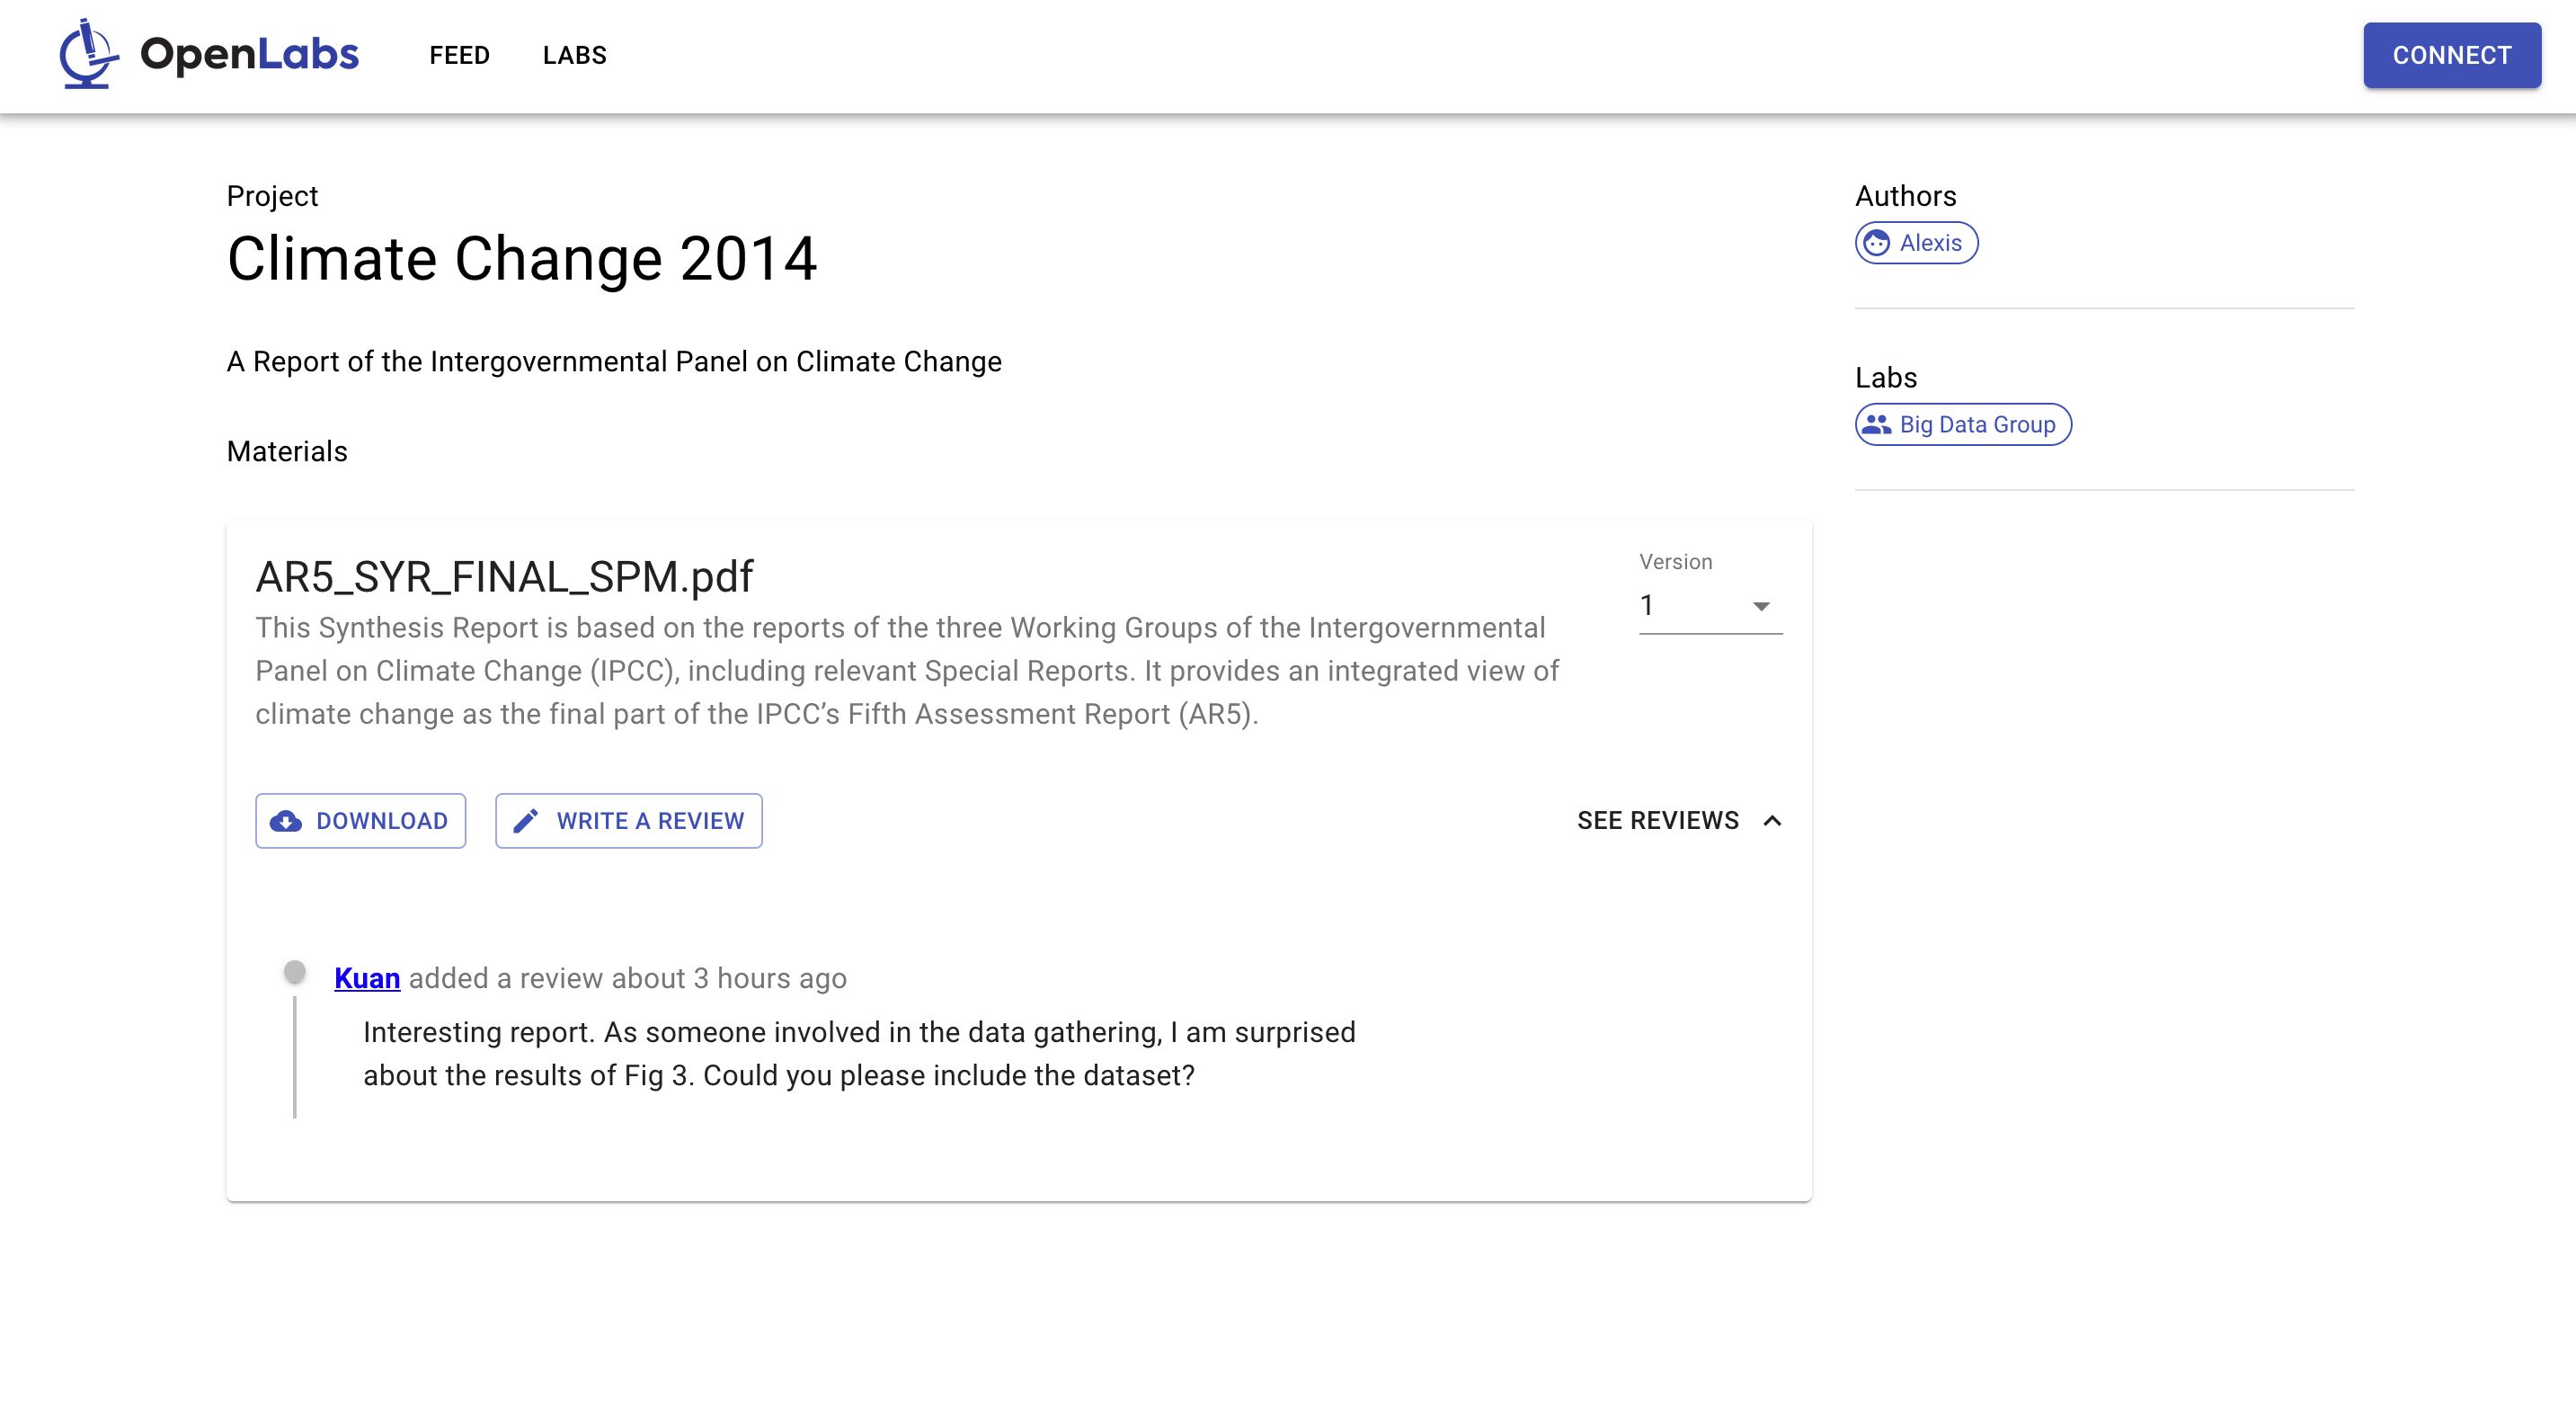This screenshot has width=2576, height=1408.
Task: Click the Big Data Group lab icon
Action: [1879, 423]
